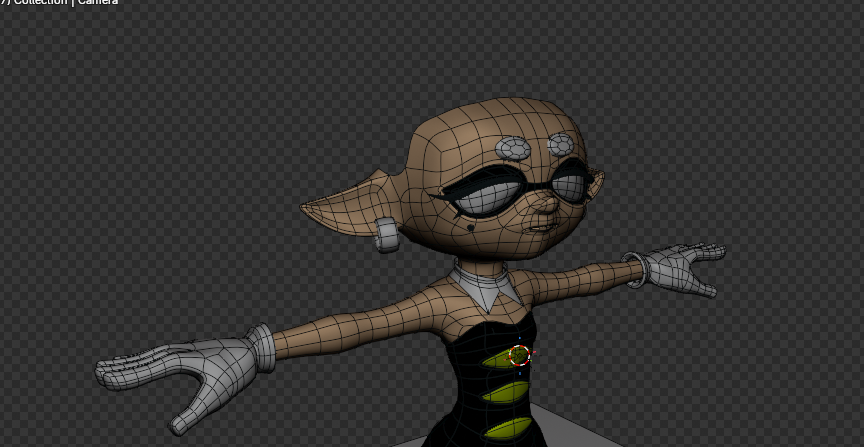The image size is (864, 447).
Task: Select the bottom yellow-green slit on the dress
Action: coord(507,429)
